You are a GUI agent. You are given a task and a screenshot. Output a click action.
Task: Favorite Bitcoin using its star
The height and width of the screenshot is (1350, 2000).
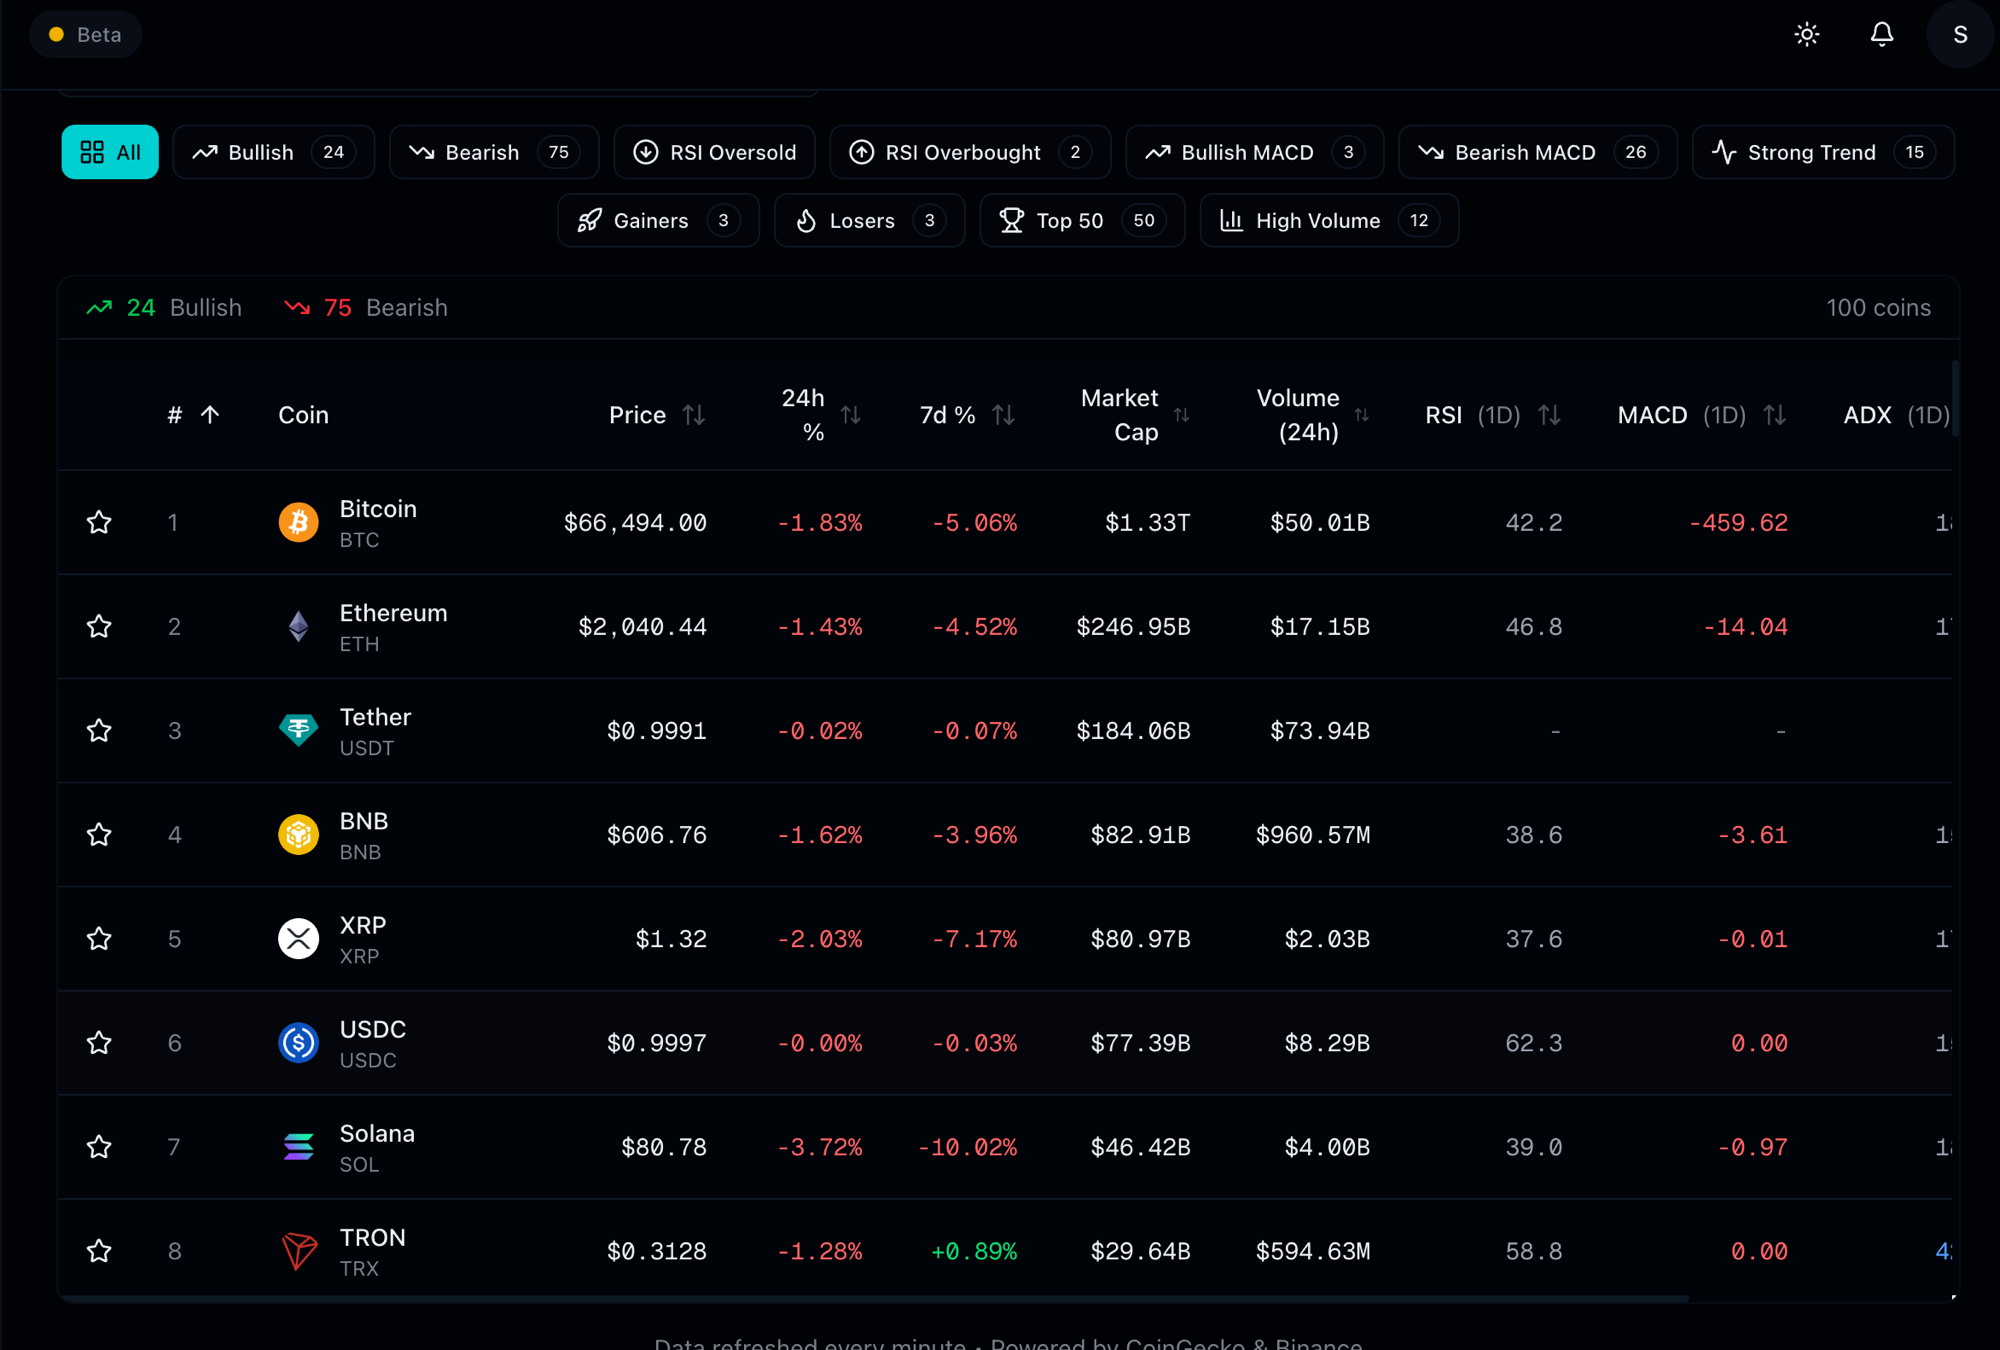point(99,522)
